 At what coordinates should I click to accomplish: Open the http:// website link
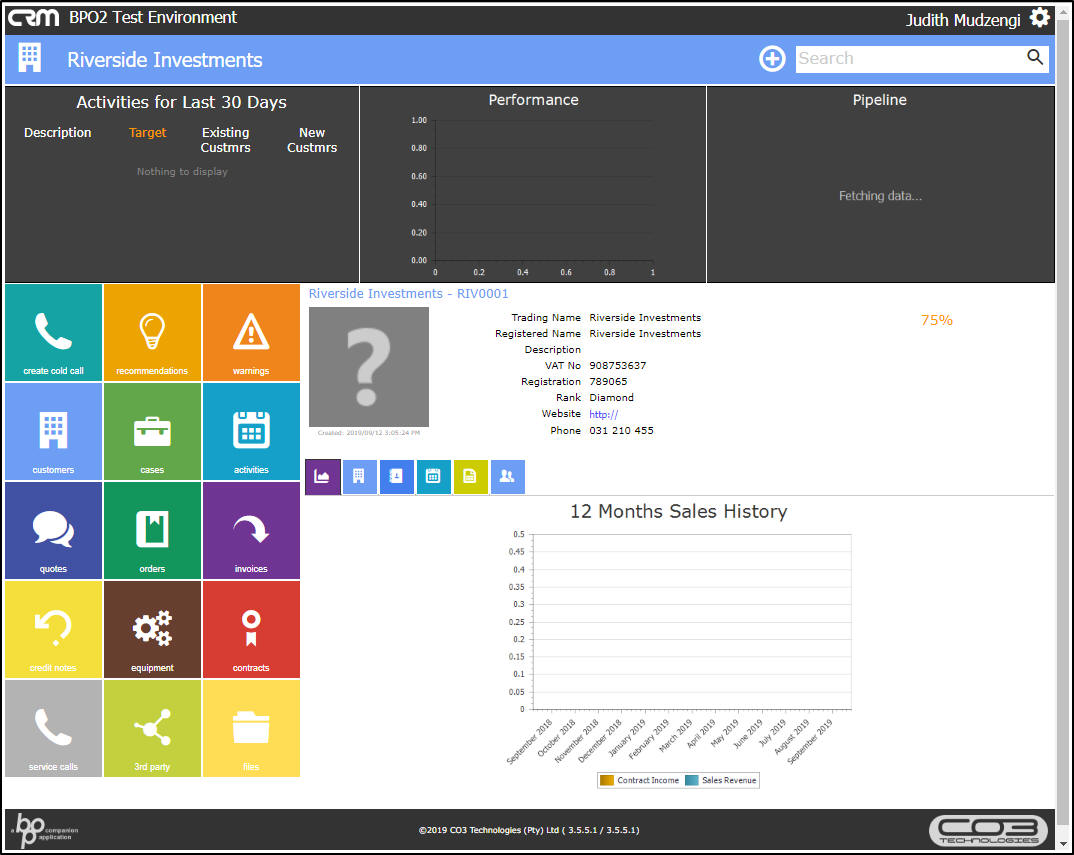pos(603,414)
